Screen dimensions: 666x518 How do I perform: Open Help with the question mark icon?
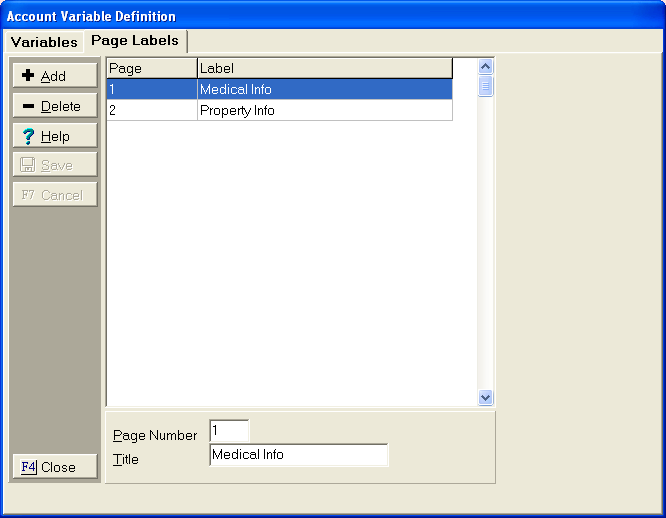tap(55, 136)
